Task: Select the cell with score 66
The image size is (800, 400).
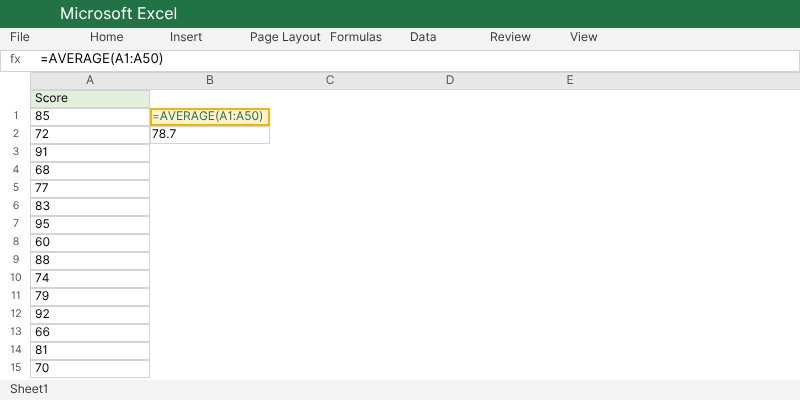Action: coord(90,333)
